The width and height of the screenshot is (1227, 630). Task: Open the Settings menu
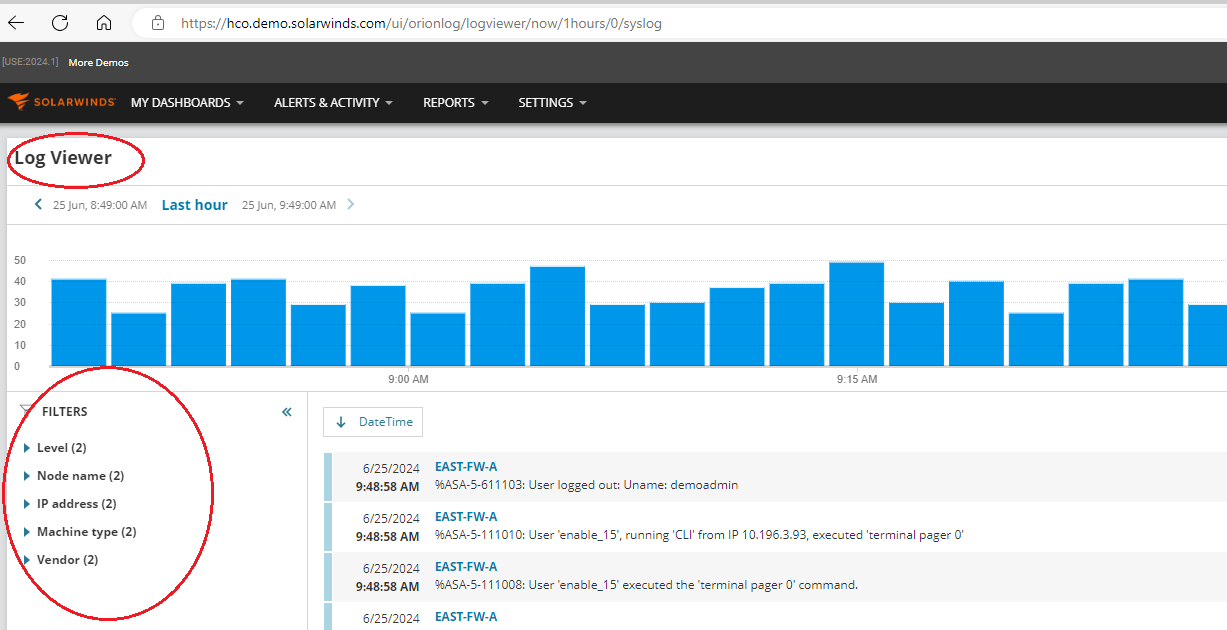[552, 102]
